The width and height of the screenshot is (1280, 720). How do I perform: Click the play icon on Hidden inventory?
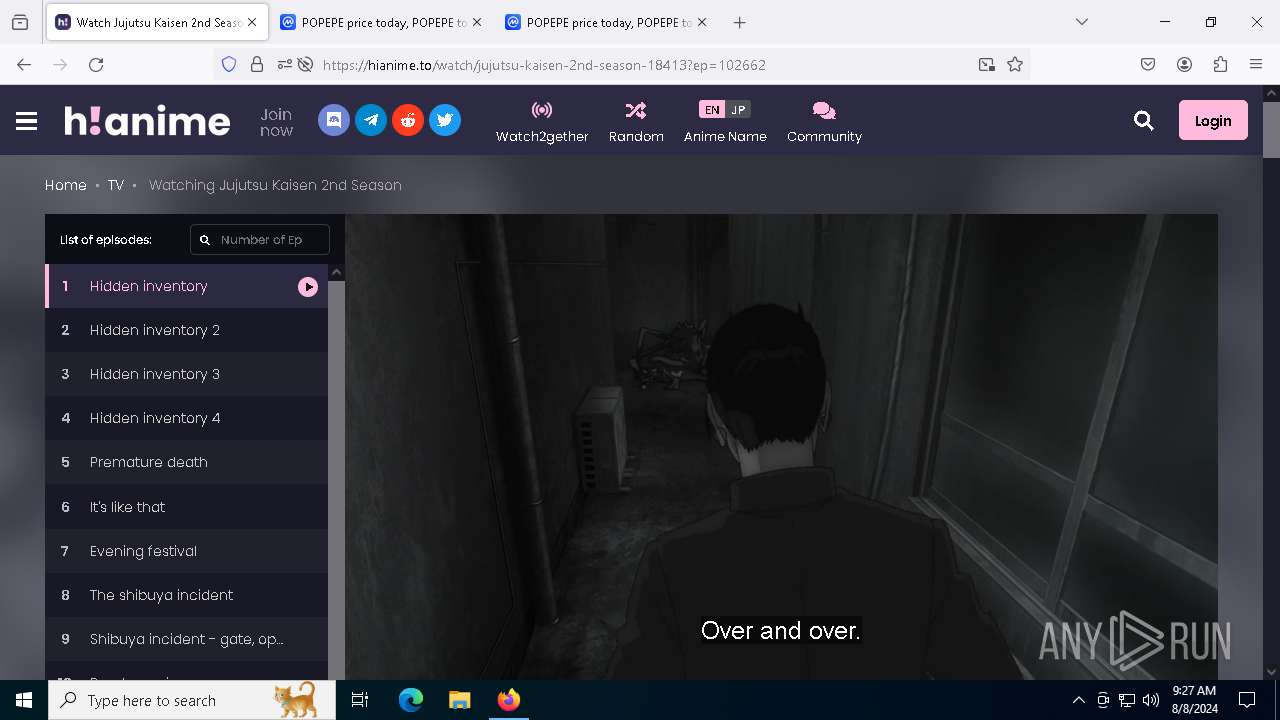(x=308, y=287)
